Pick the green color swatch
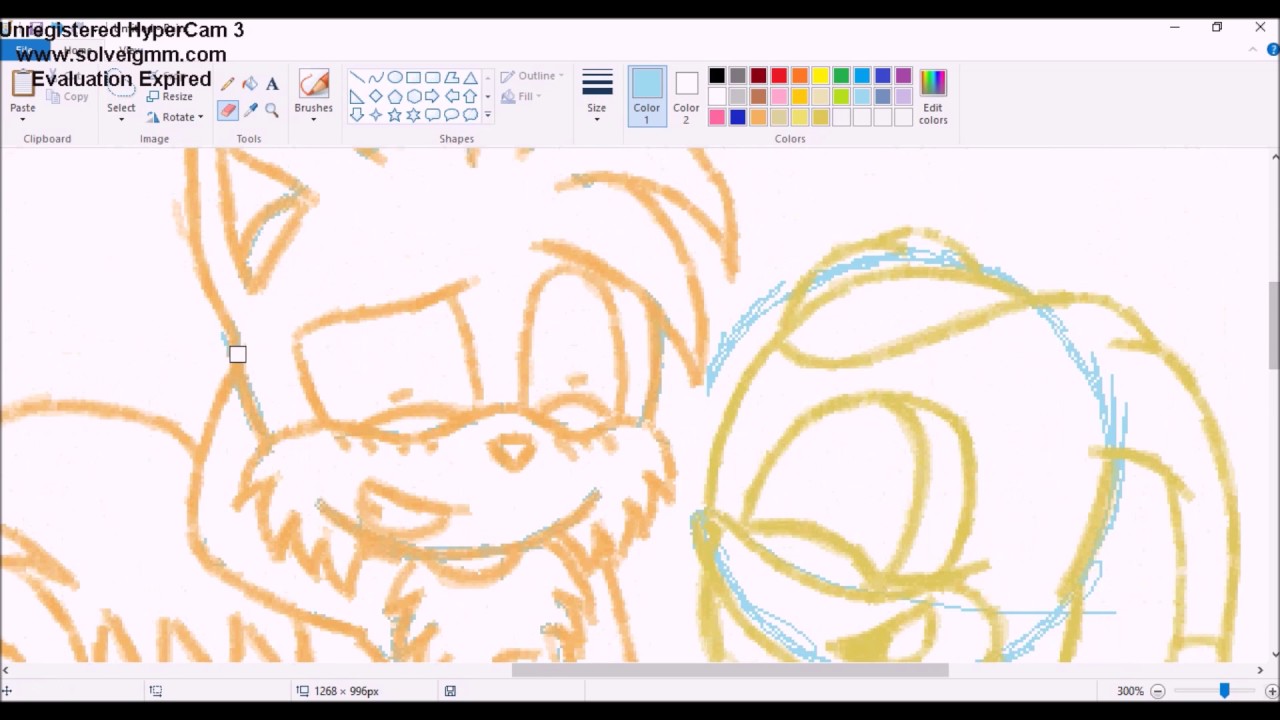The image size is (1280, 720). pos(842,76)
